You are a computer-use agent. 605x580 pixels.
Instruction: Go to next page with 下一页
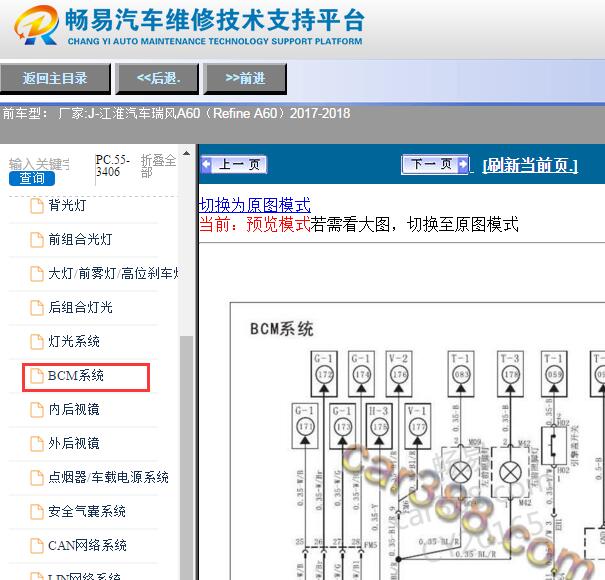(x=435, y=165)
